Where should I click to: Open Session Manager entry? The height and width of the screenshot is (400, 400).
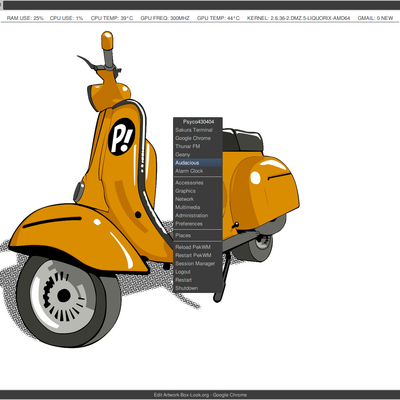tap(198, 264)
